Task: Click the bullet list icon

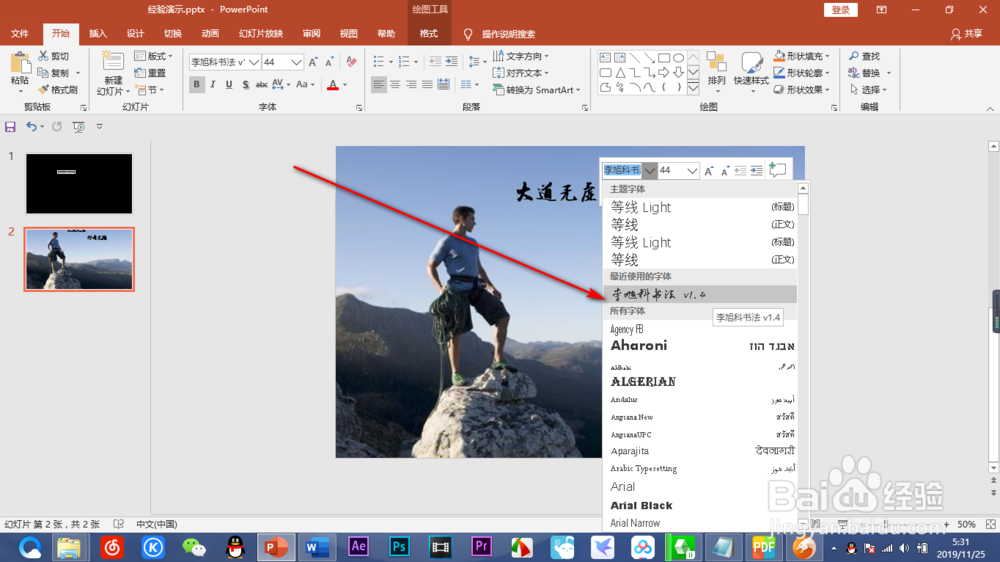Action: pos(378,62)
